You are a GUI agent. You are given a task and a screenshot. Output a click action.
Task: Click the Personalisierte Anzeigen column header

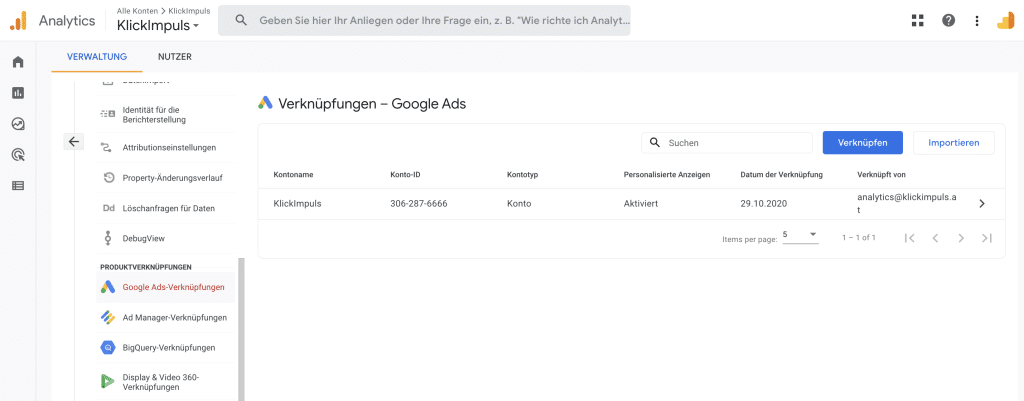tap(666, 174)
